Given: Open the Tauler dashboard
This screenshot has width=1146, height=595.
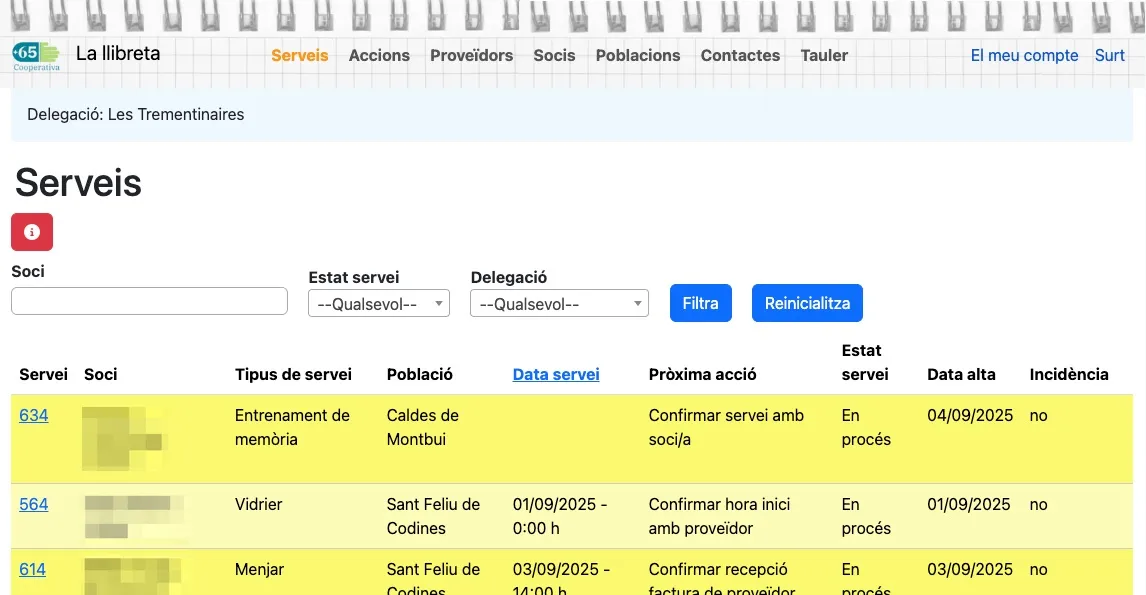Looking at the screenshot, I should [824, 56].
